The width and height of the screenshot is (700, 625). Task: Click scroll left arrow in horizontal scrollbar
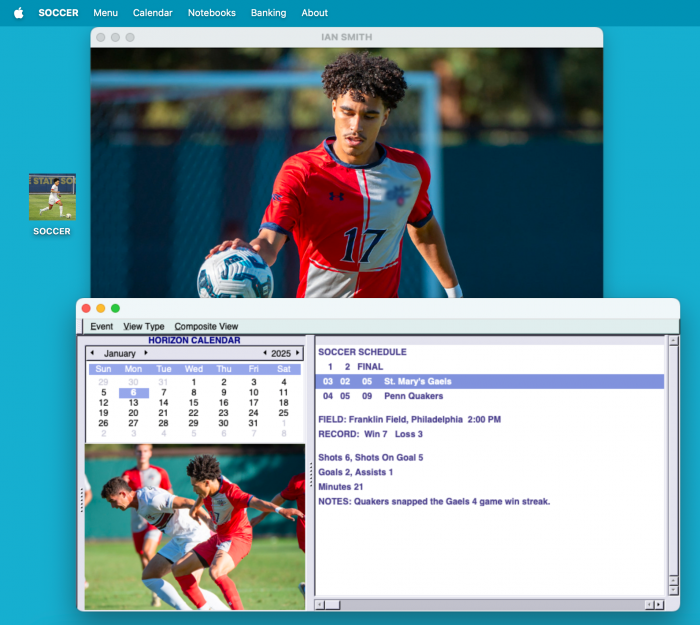click(321, 604)
